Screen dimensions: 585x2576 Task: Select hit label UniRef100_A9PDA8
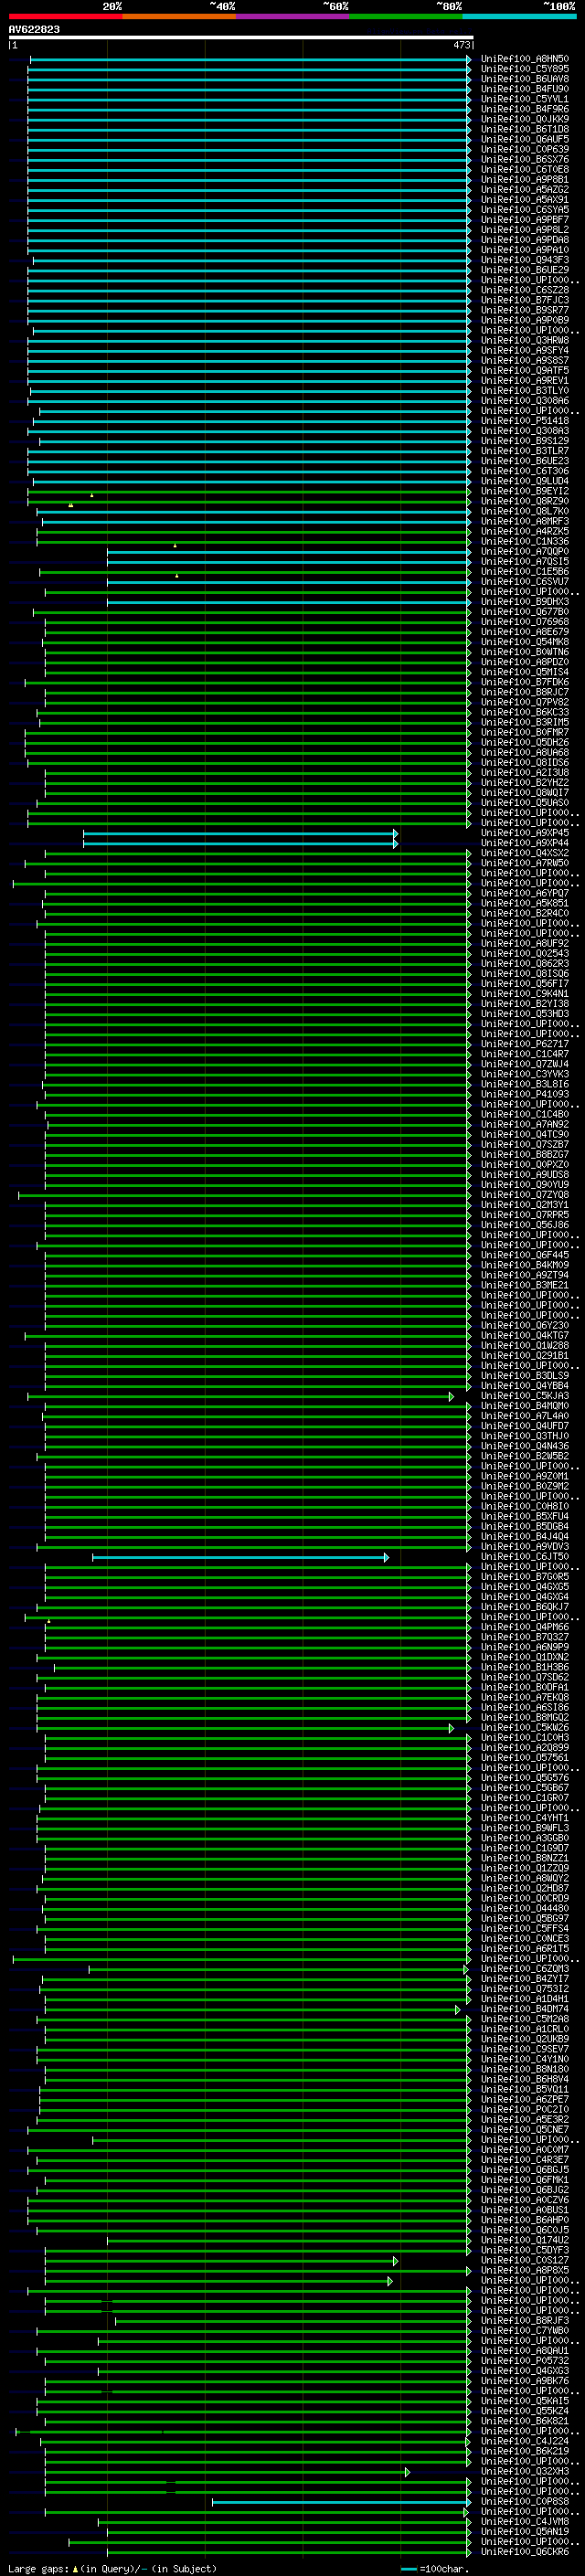click(x=524, y=240)
